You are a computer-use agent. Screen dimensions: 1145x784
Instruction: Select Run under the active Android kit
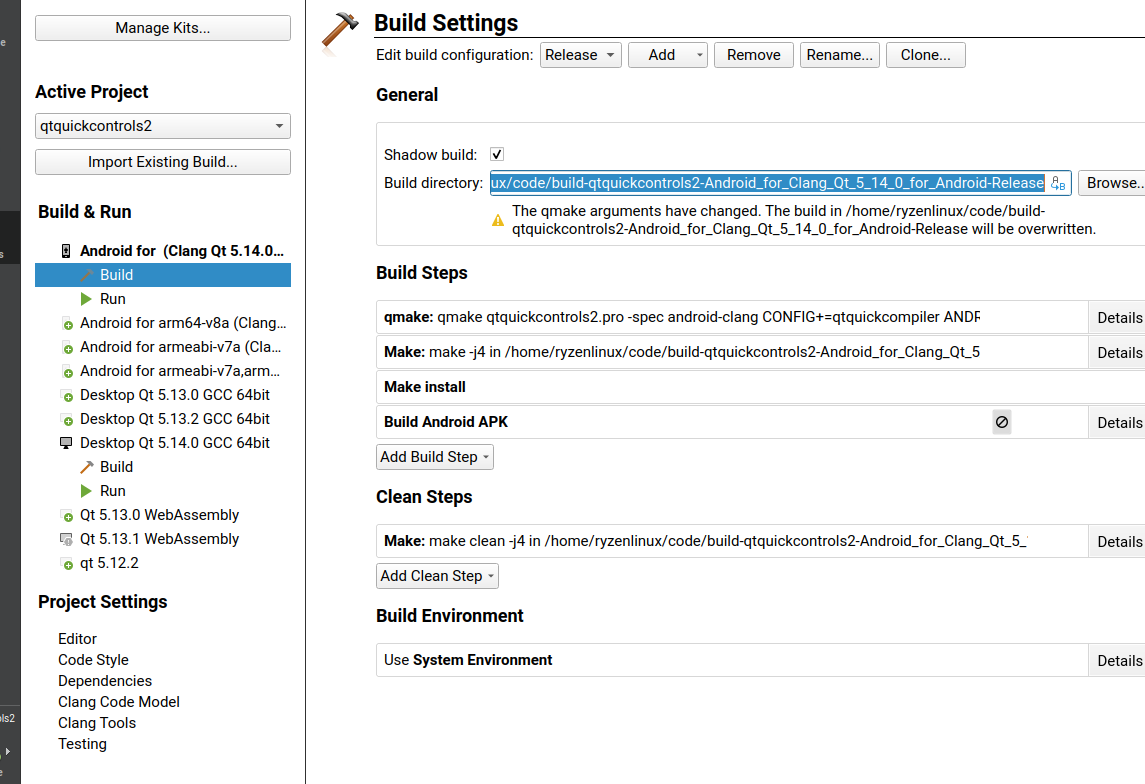click(113, 299)
